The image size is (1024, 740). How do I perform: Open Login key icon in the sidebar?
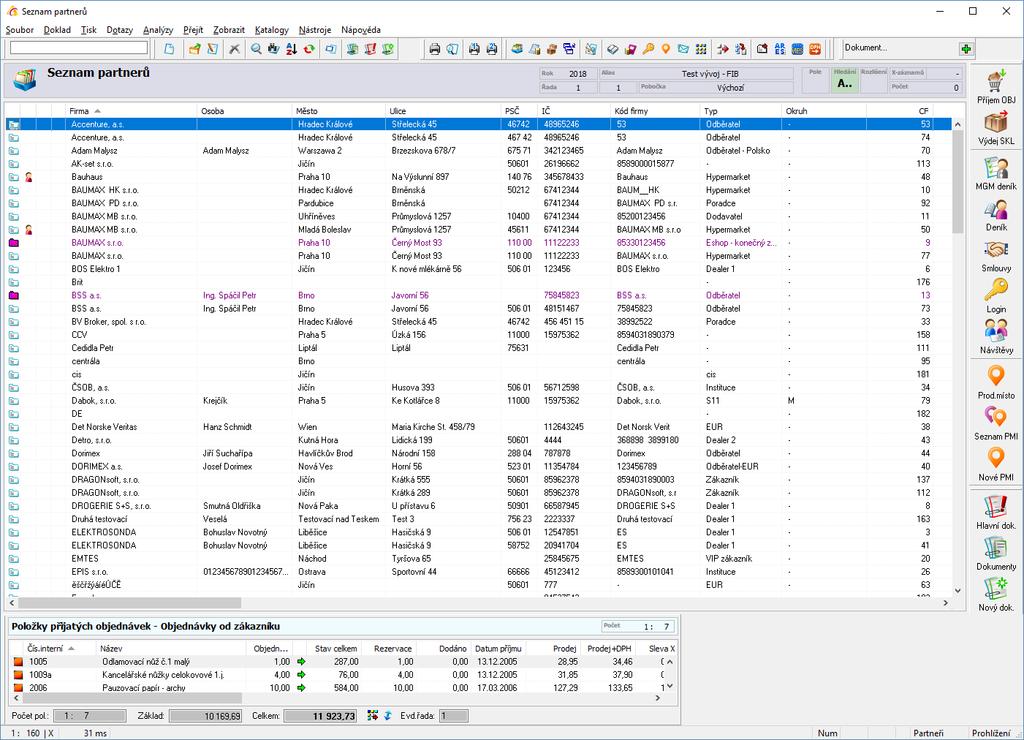tap(996, 297)
